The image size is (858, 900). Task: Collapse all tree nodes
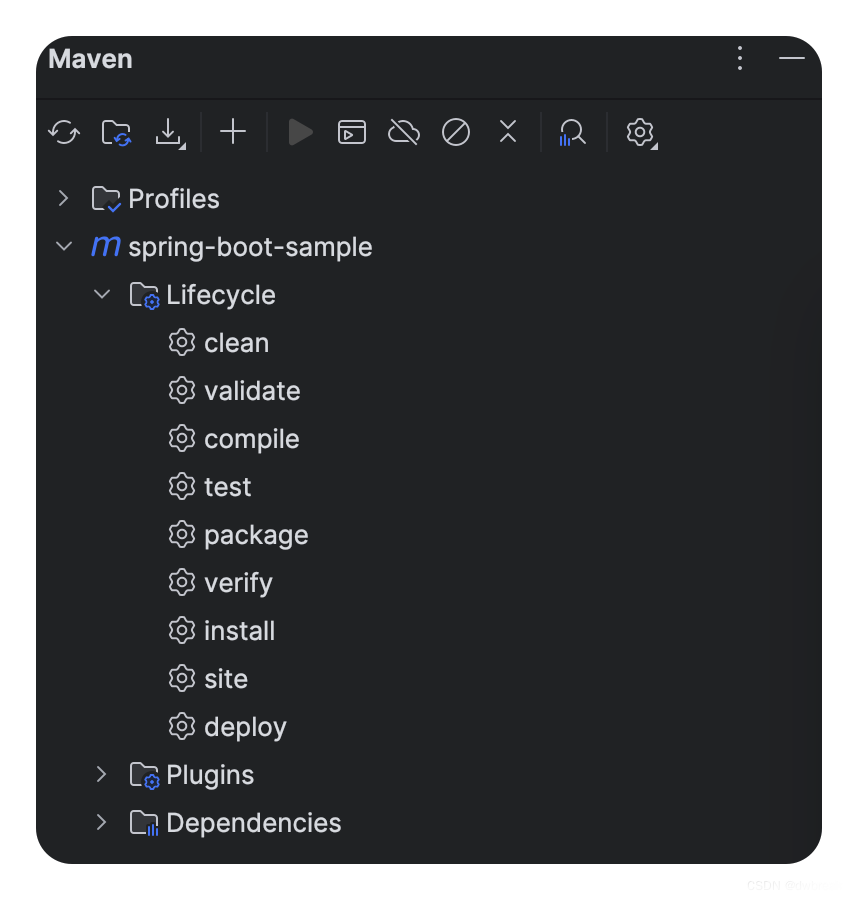pyautogui.click(x=508, y=131)
